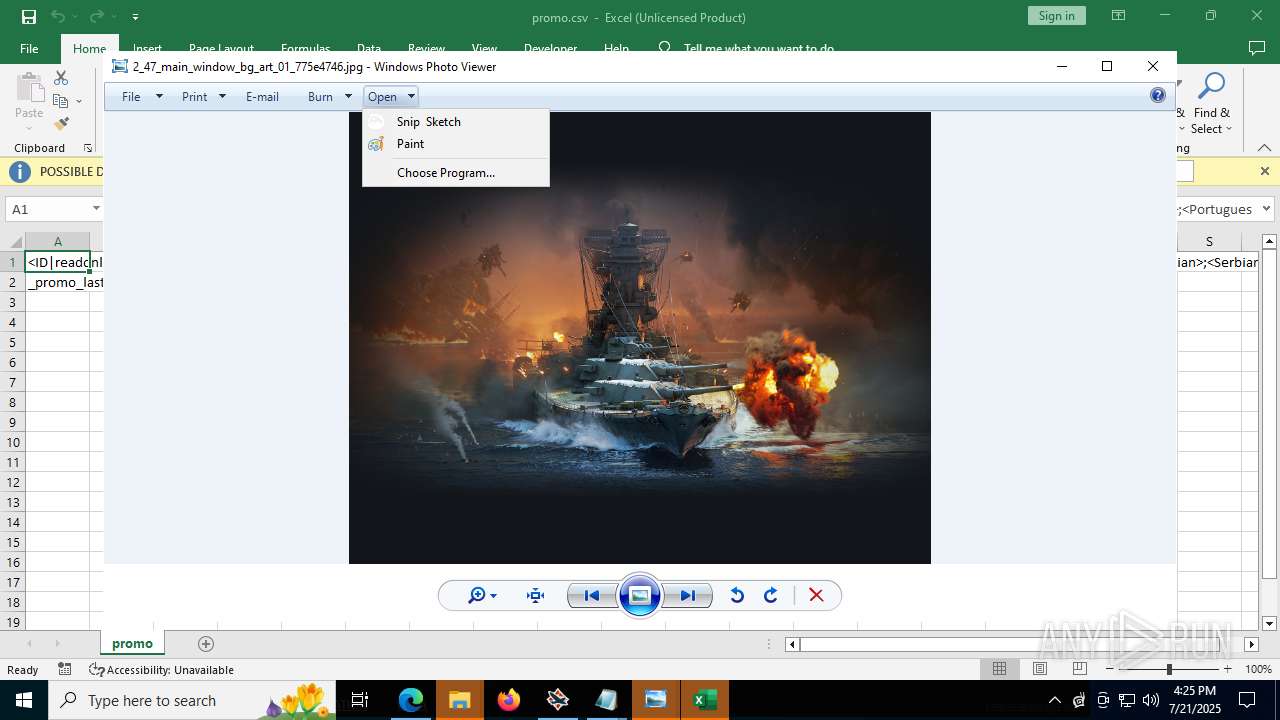Choose Snip & Sketch from Open menu
The width and height of the screenshot is (1280, 720).
coord(456,122)
